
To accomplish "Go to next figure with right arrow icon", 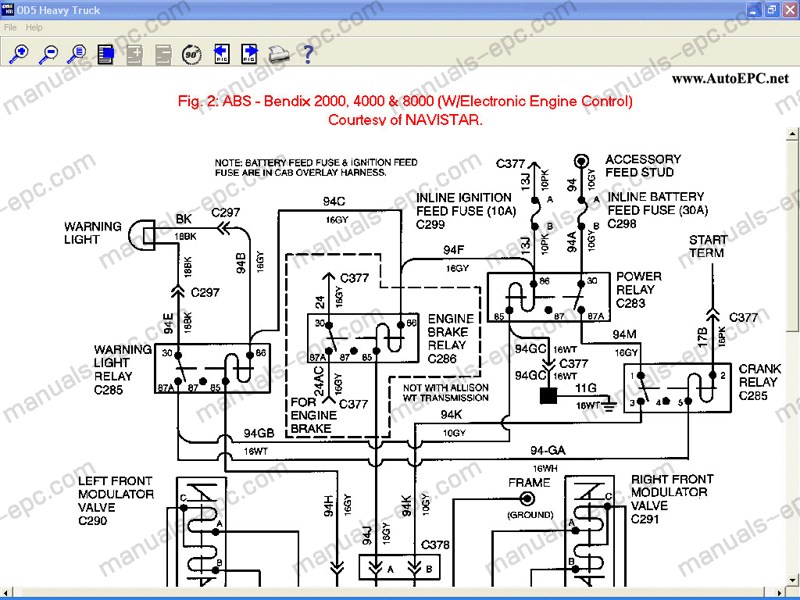I will 249,54.
